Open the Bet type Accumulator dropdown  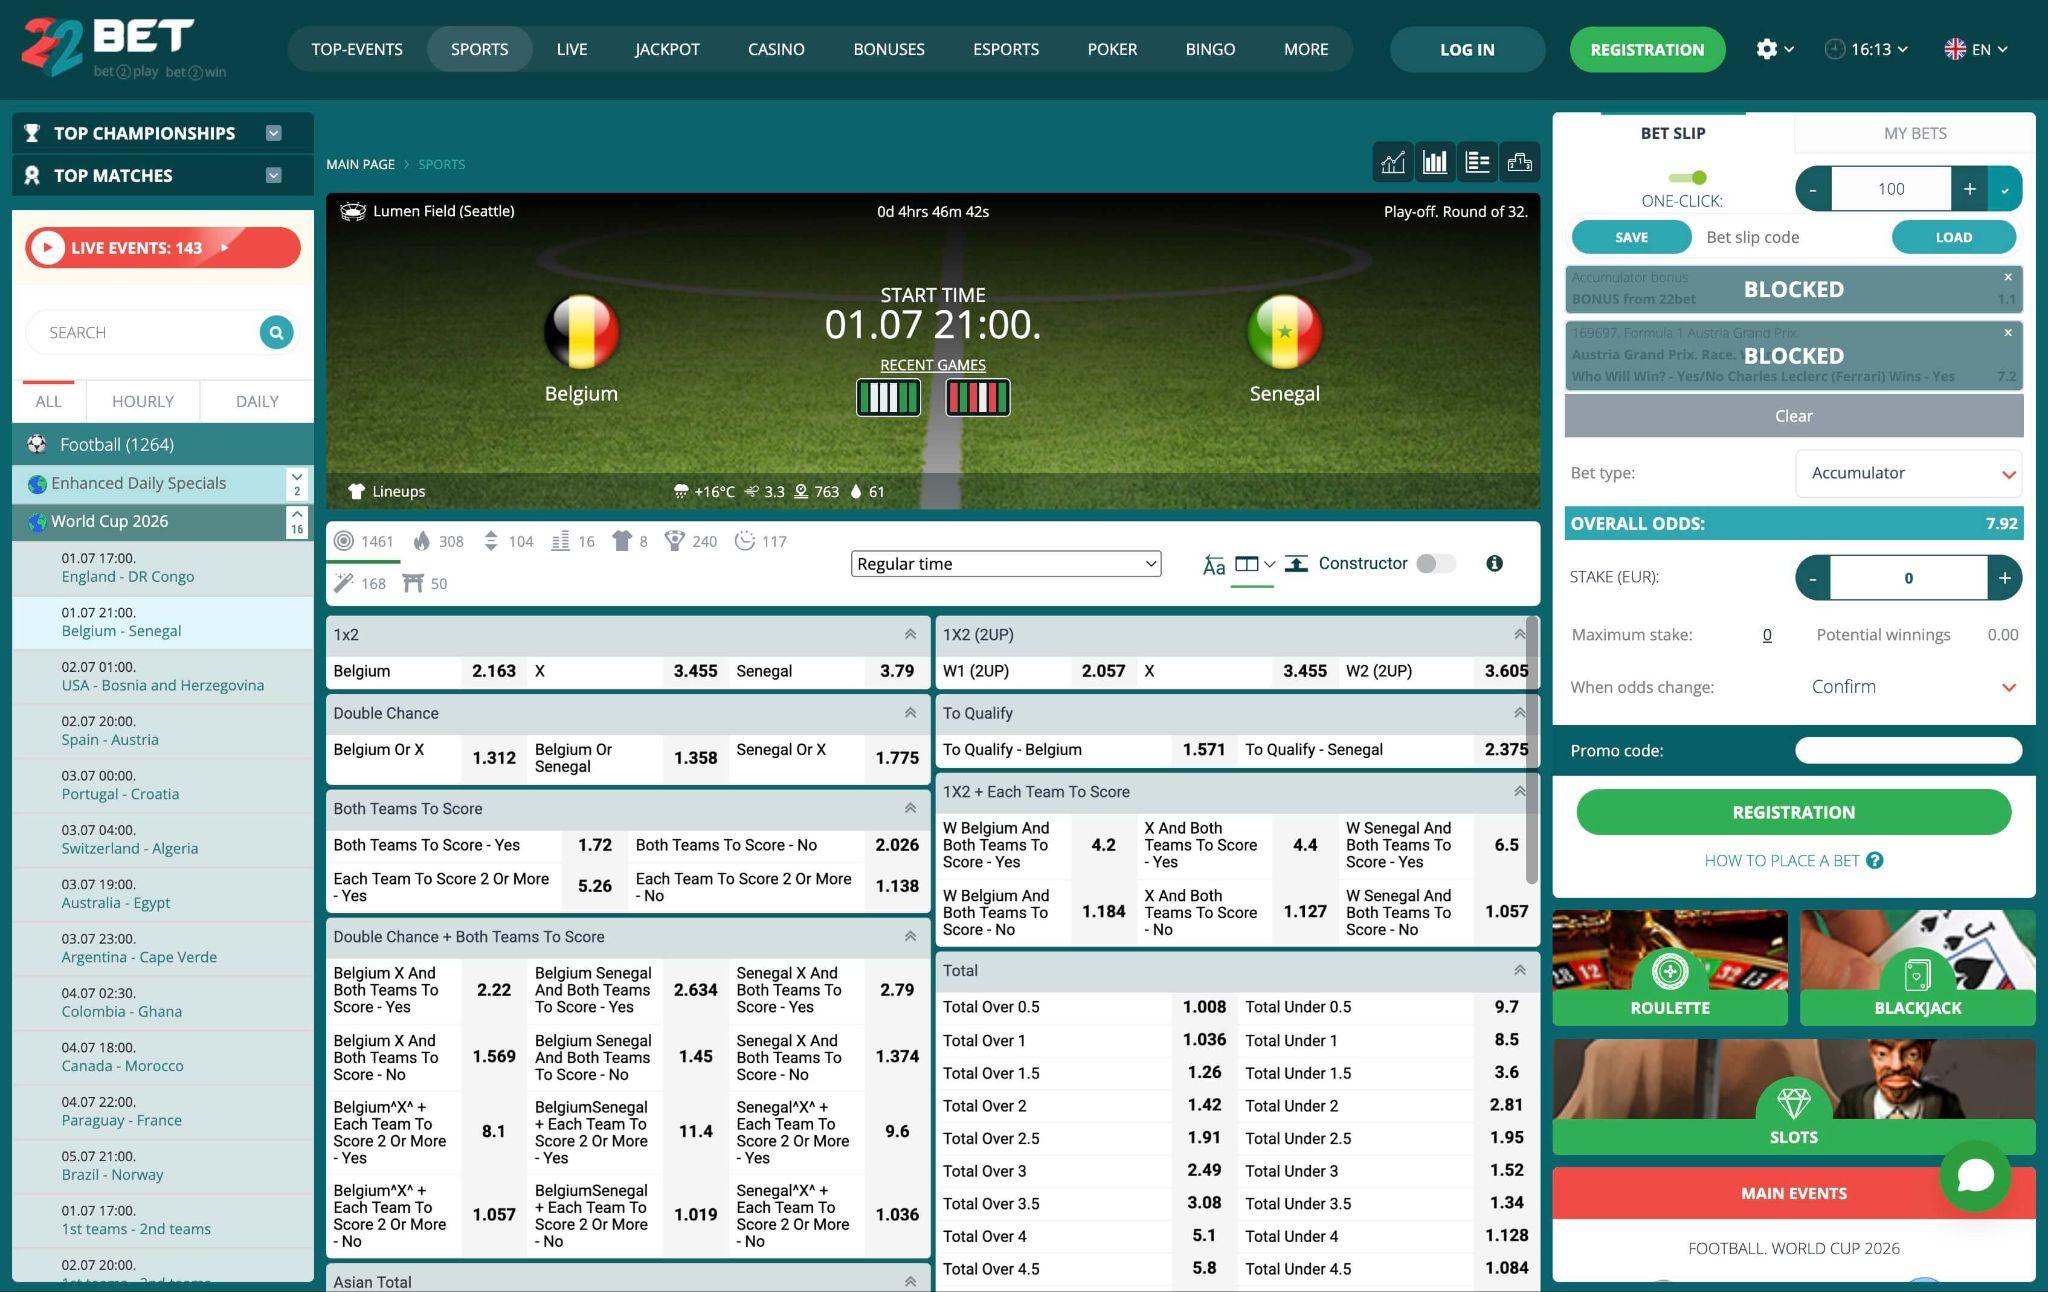pos(1909,473)
